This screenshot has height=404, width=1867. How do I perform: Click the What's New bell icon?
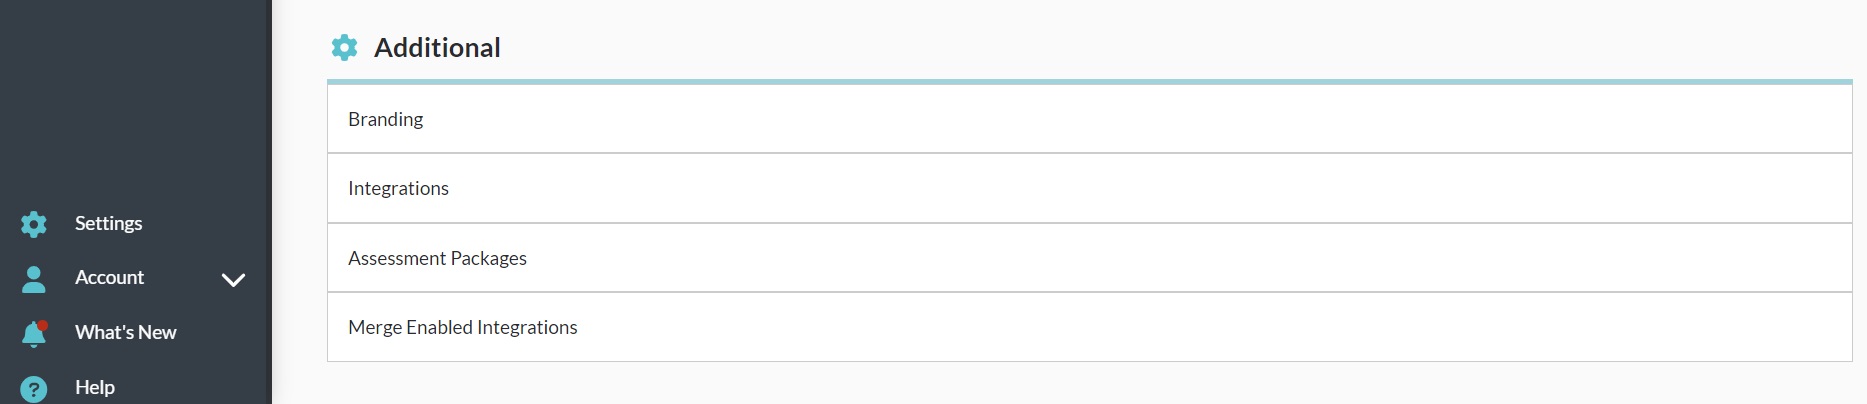tap(33, 334)
